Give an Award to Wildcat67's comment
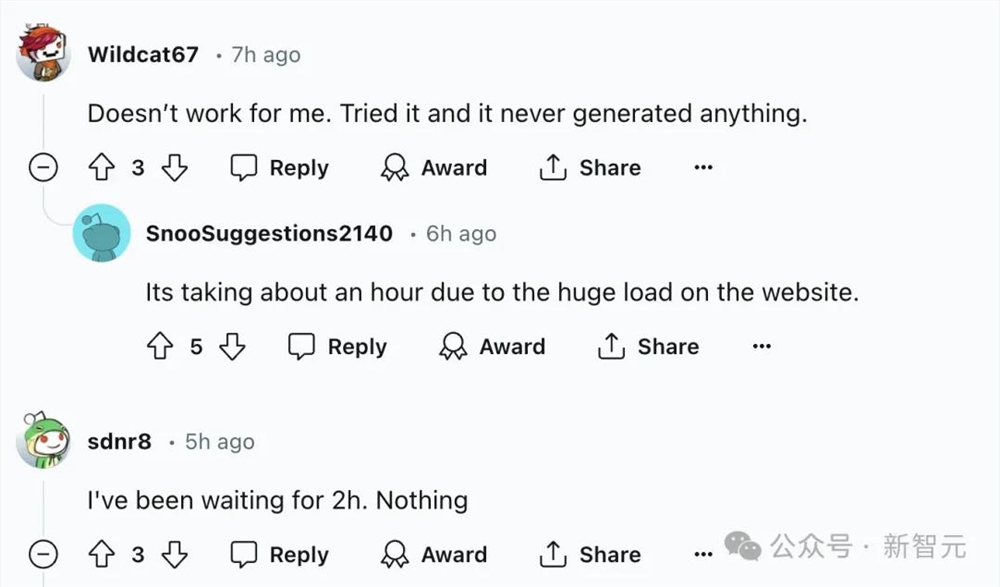Viewport: 1000px width, 587px height. click(434, 168)
